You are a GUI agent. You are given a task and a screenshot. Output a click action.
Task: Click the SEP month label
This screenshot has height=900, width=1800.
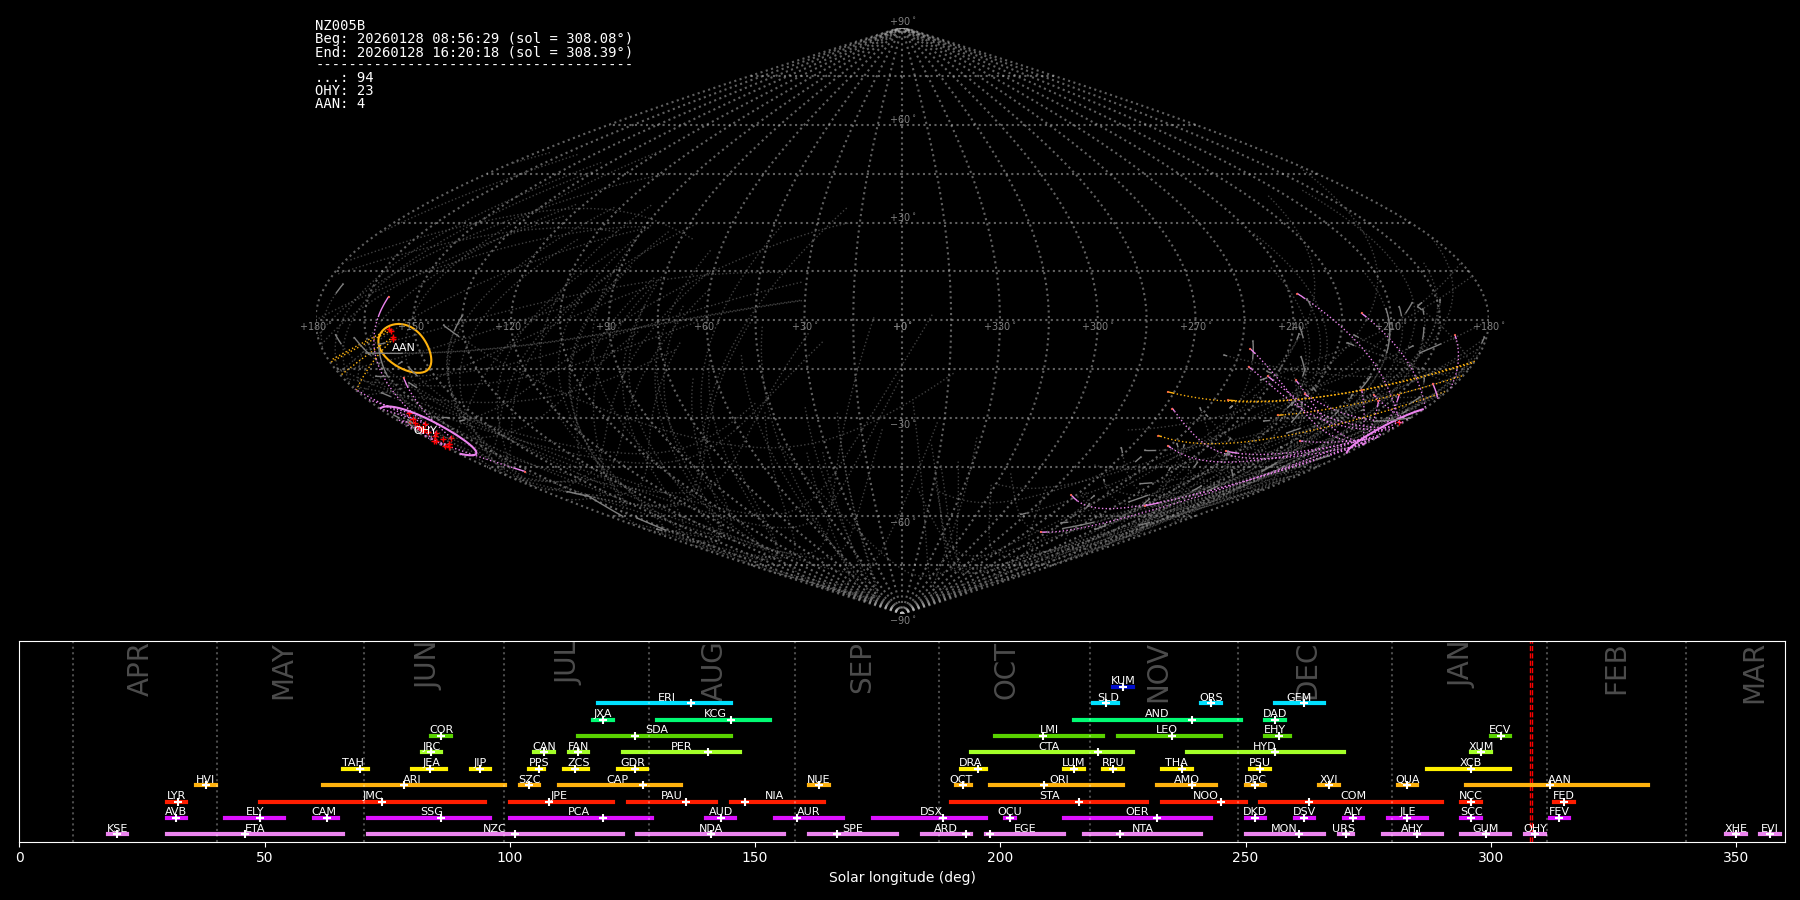861,669
